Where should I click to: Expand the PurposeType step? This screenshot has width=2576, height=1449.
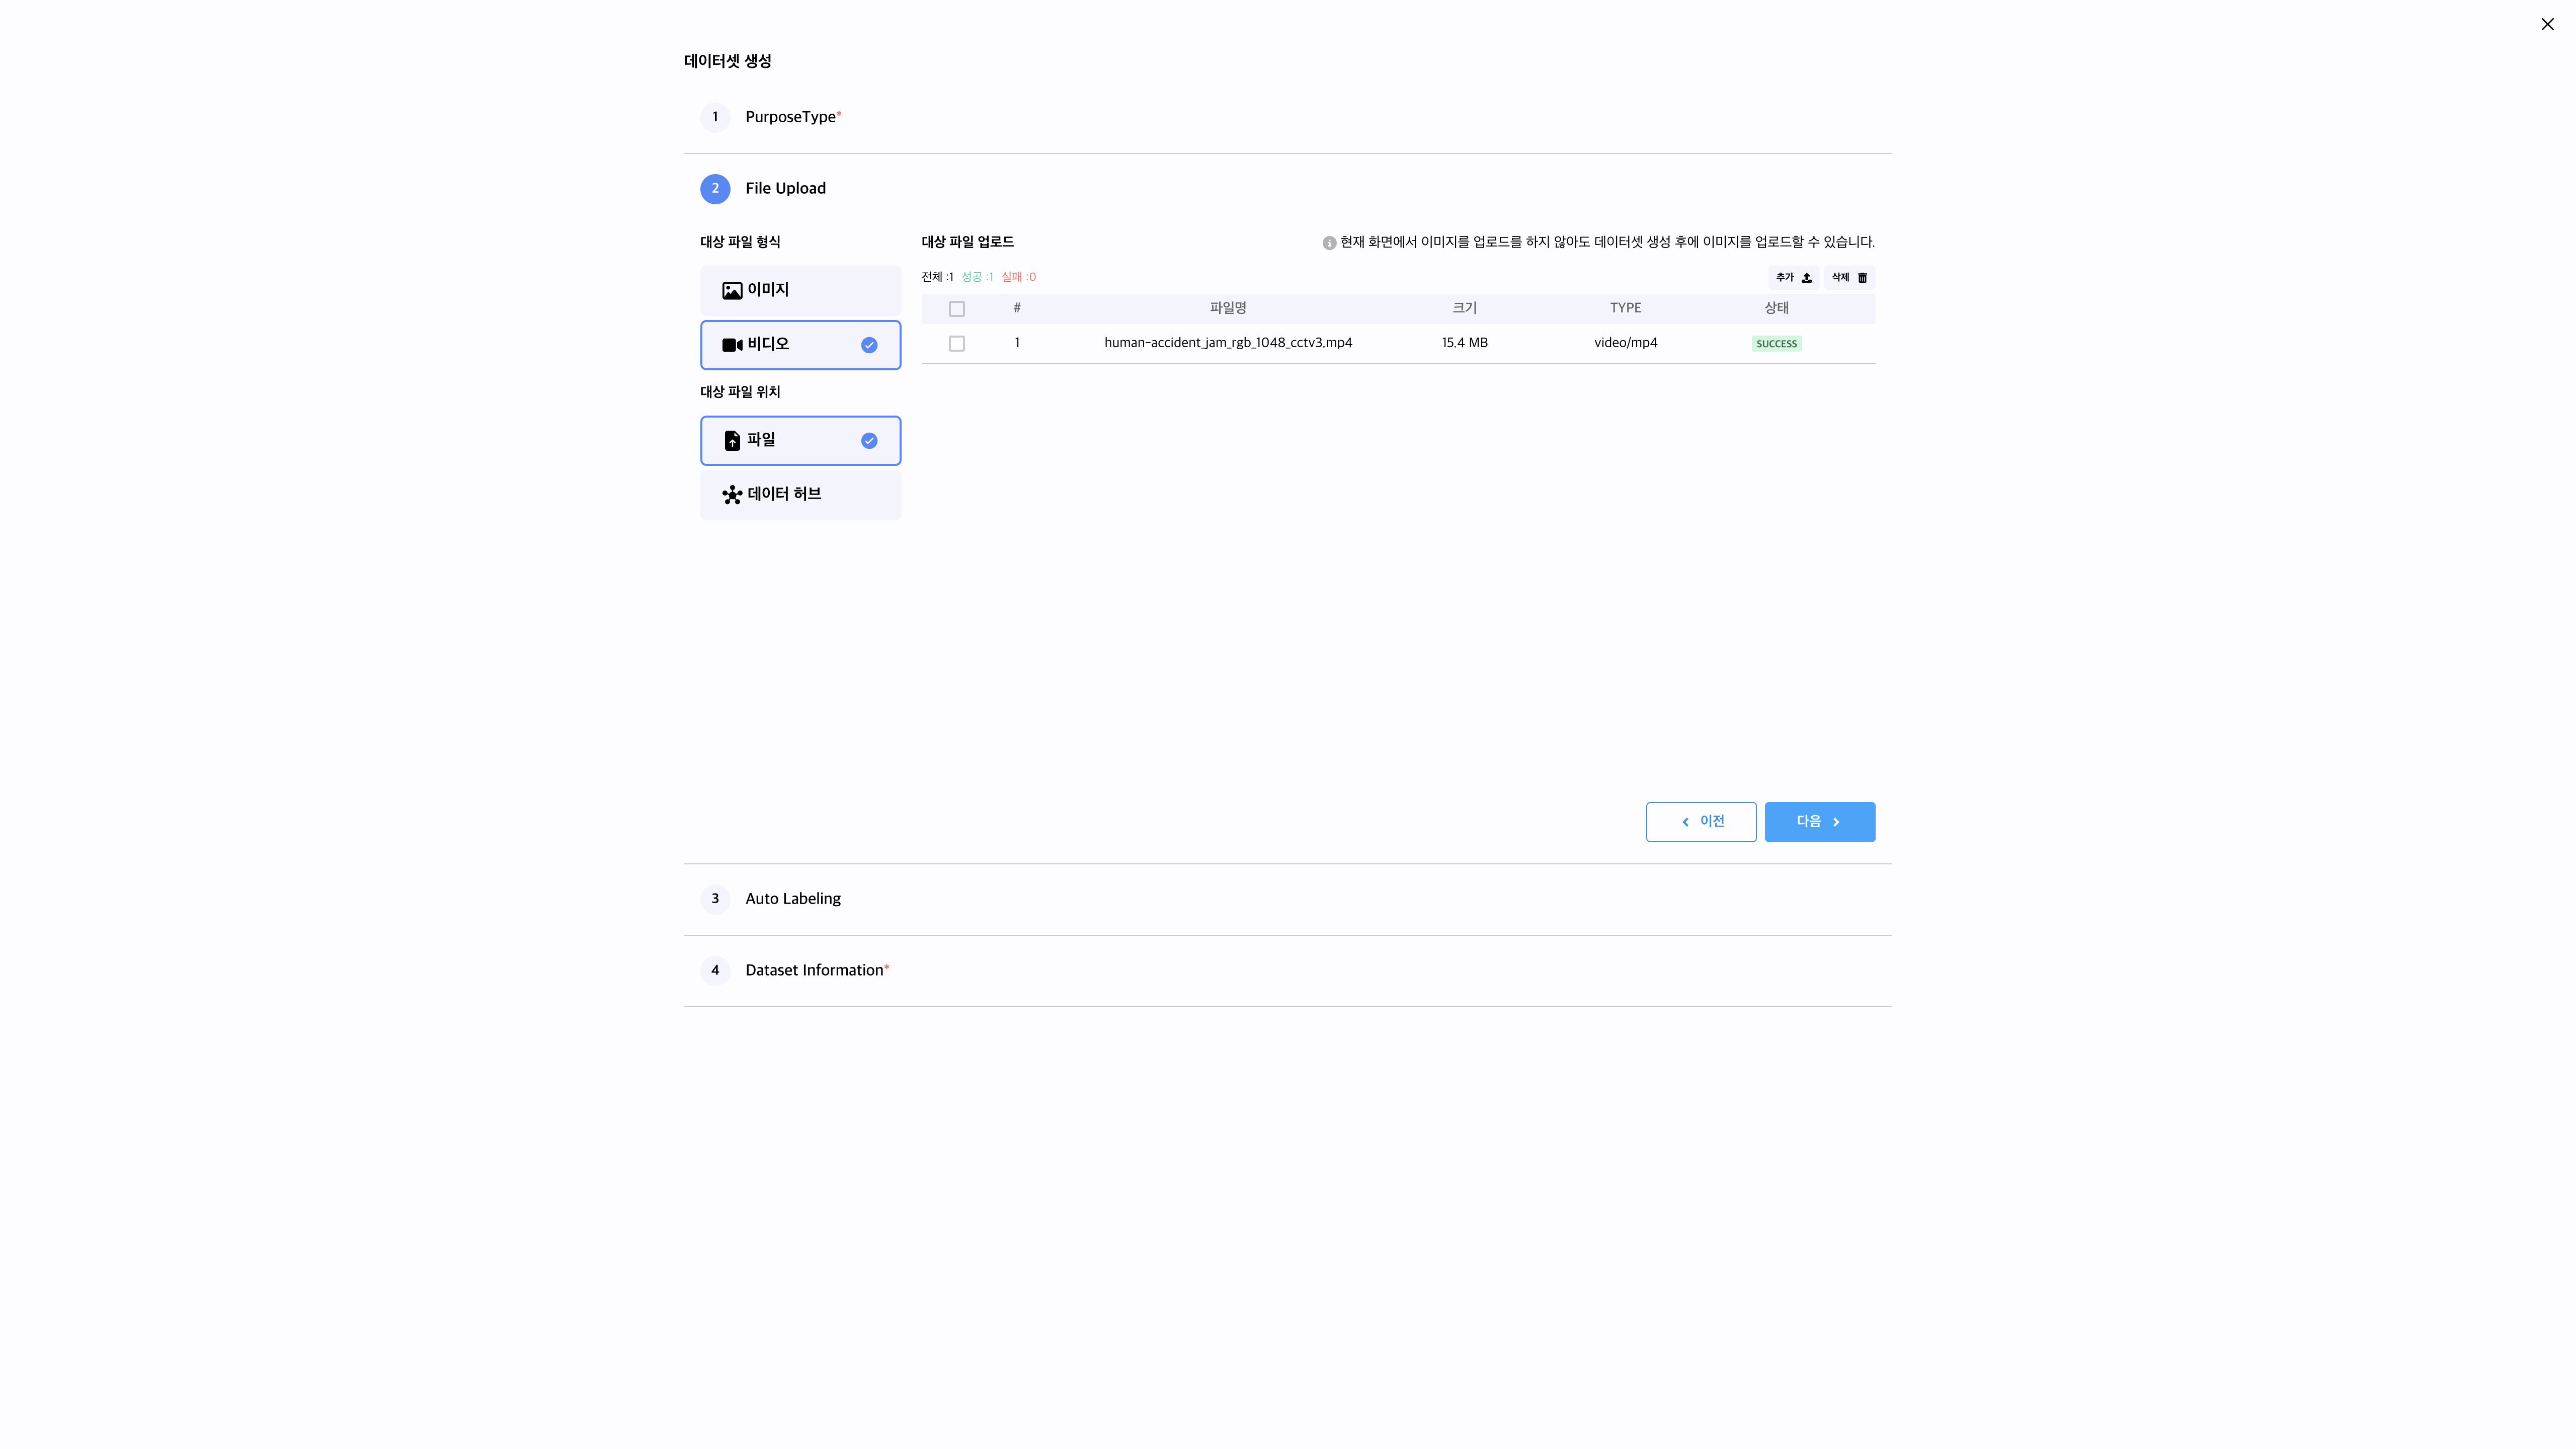(790, 117)
